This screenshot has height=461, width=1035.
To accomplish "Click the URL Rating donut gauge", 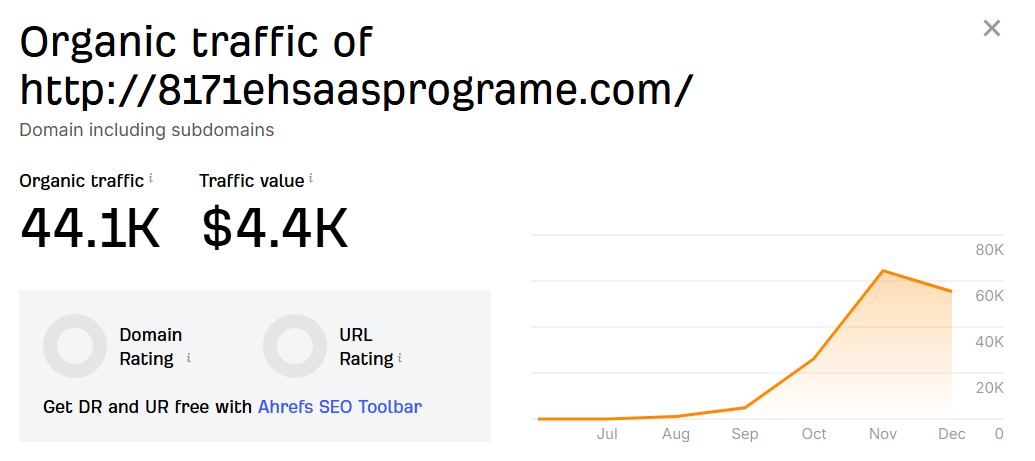I will [295, 346].
